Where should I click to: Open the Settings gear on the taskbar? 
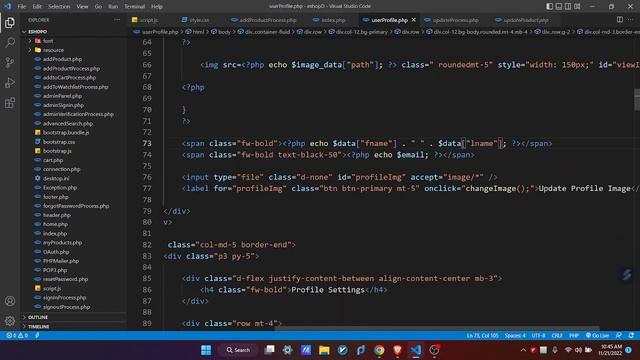pos(287,350)
